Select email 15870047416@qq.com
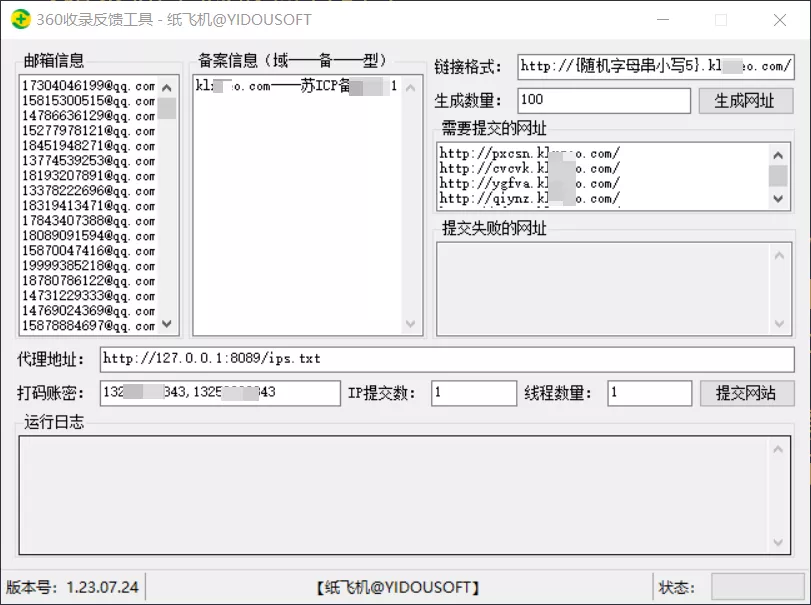The width and height of the screenshot is (811, 605). tap(88, 251)
